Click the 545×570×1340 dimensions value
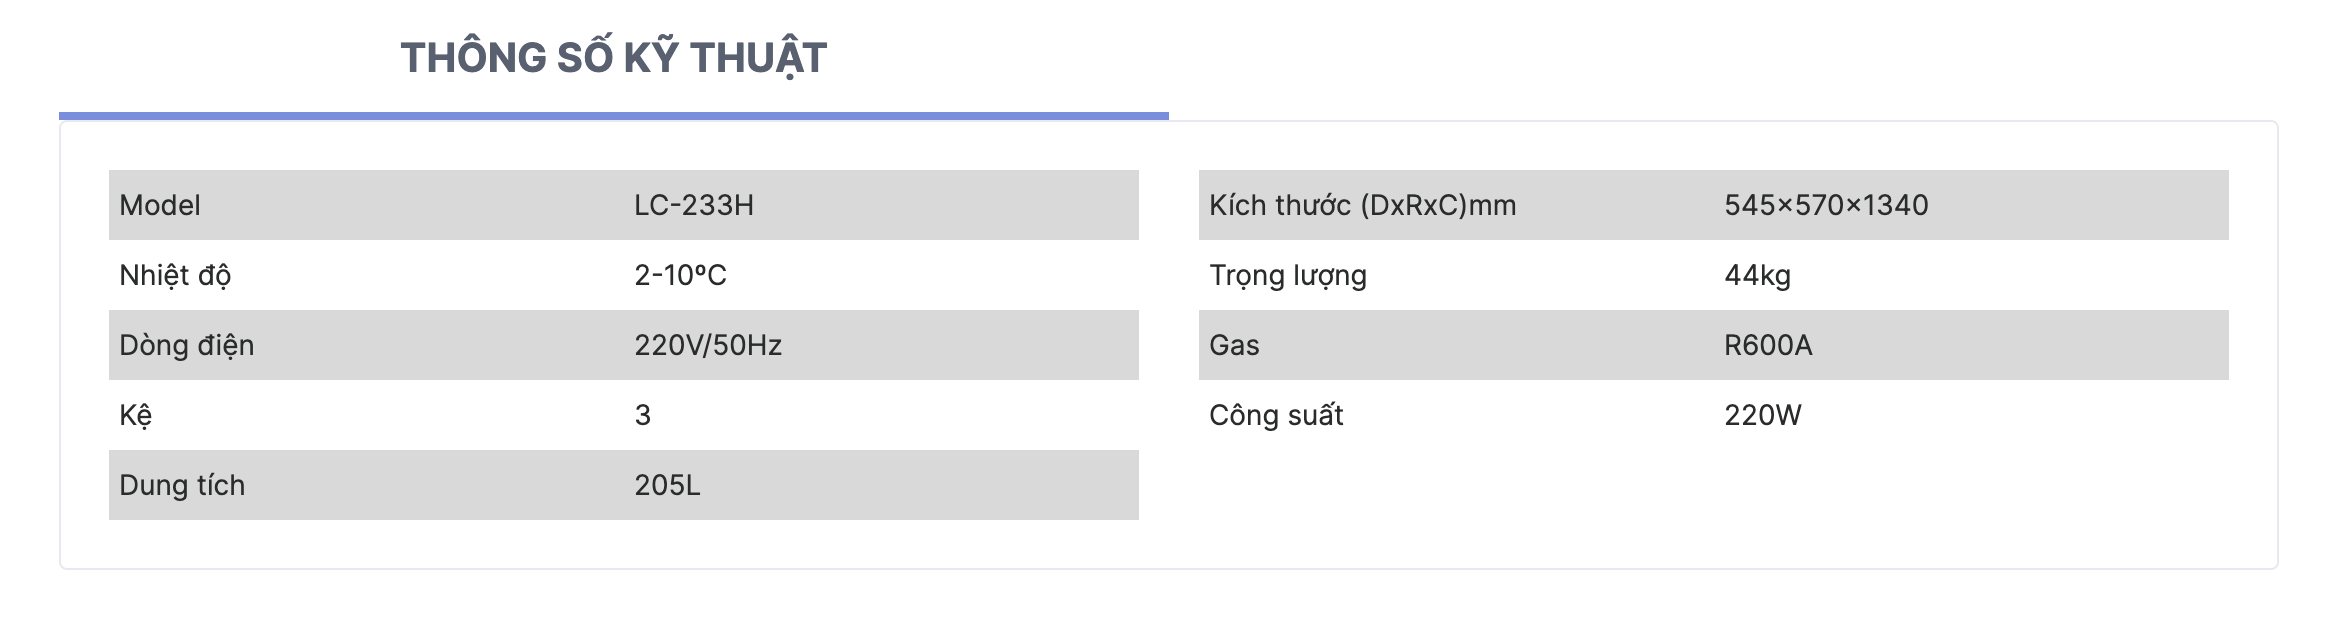Viewport: 2326px width, 624px height. 1826,205
